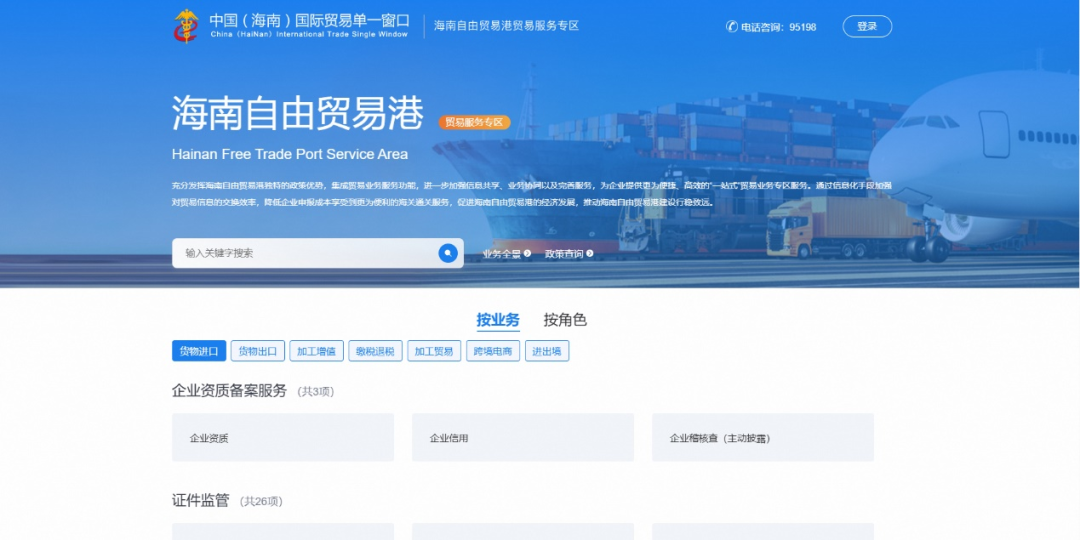Click the arrow icon next to 业务全景
This screenshot has width=1080, height=540.
[527, 254]
